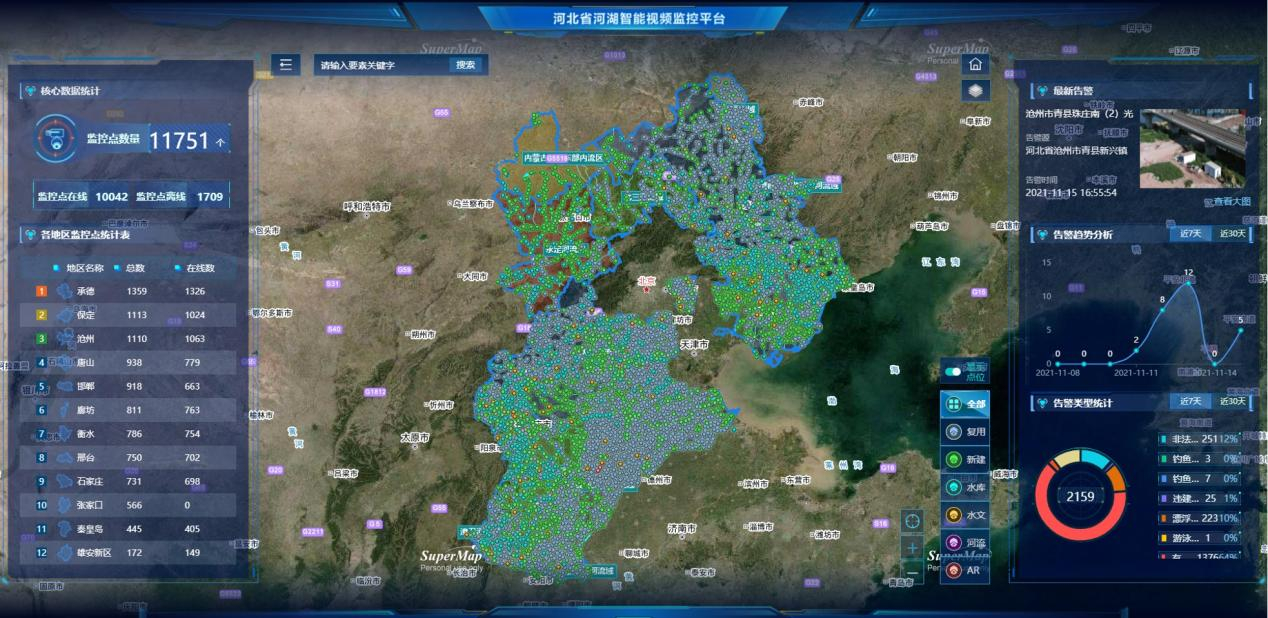Screen dimensions: 1268x618
Task: Switch alarm trend to 近30天
Action: coord(1232,234)
